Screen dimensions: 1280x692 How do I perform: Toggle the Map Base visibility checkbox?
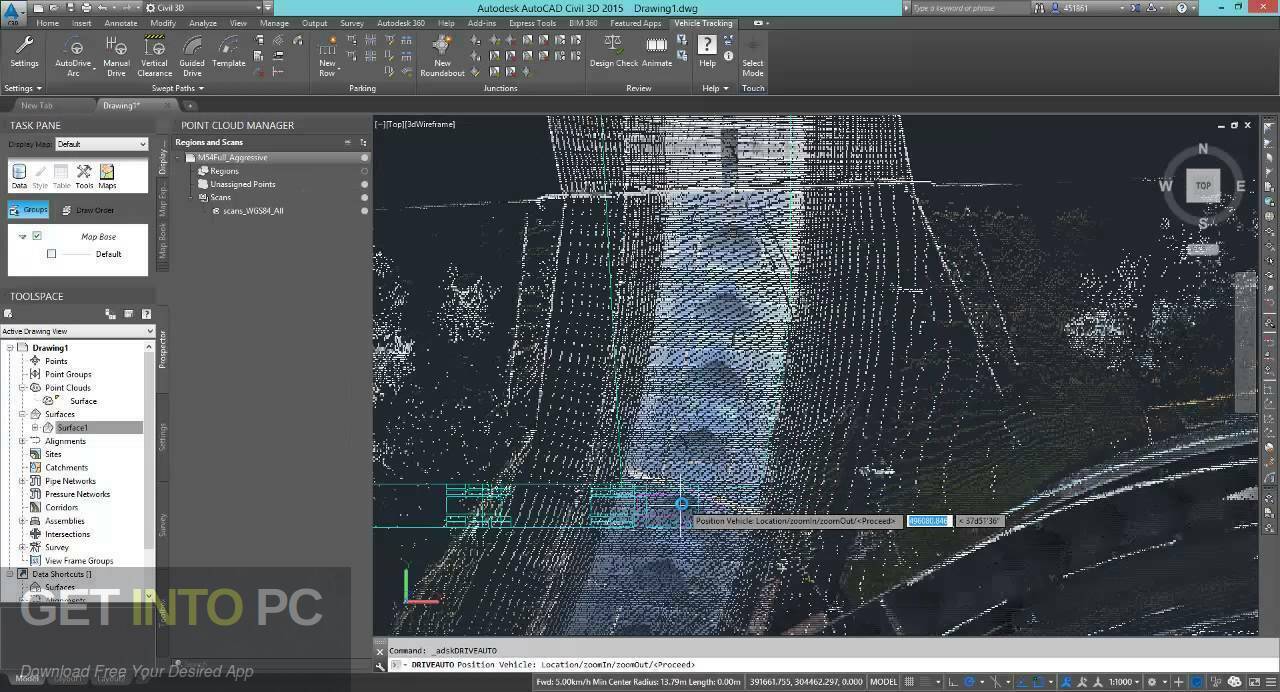tap(37, 237)
